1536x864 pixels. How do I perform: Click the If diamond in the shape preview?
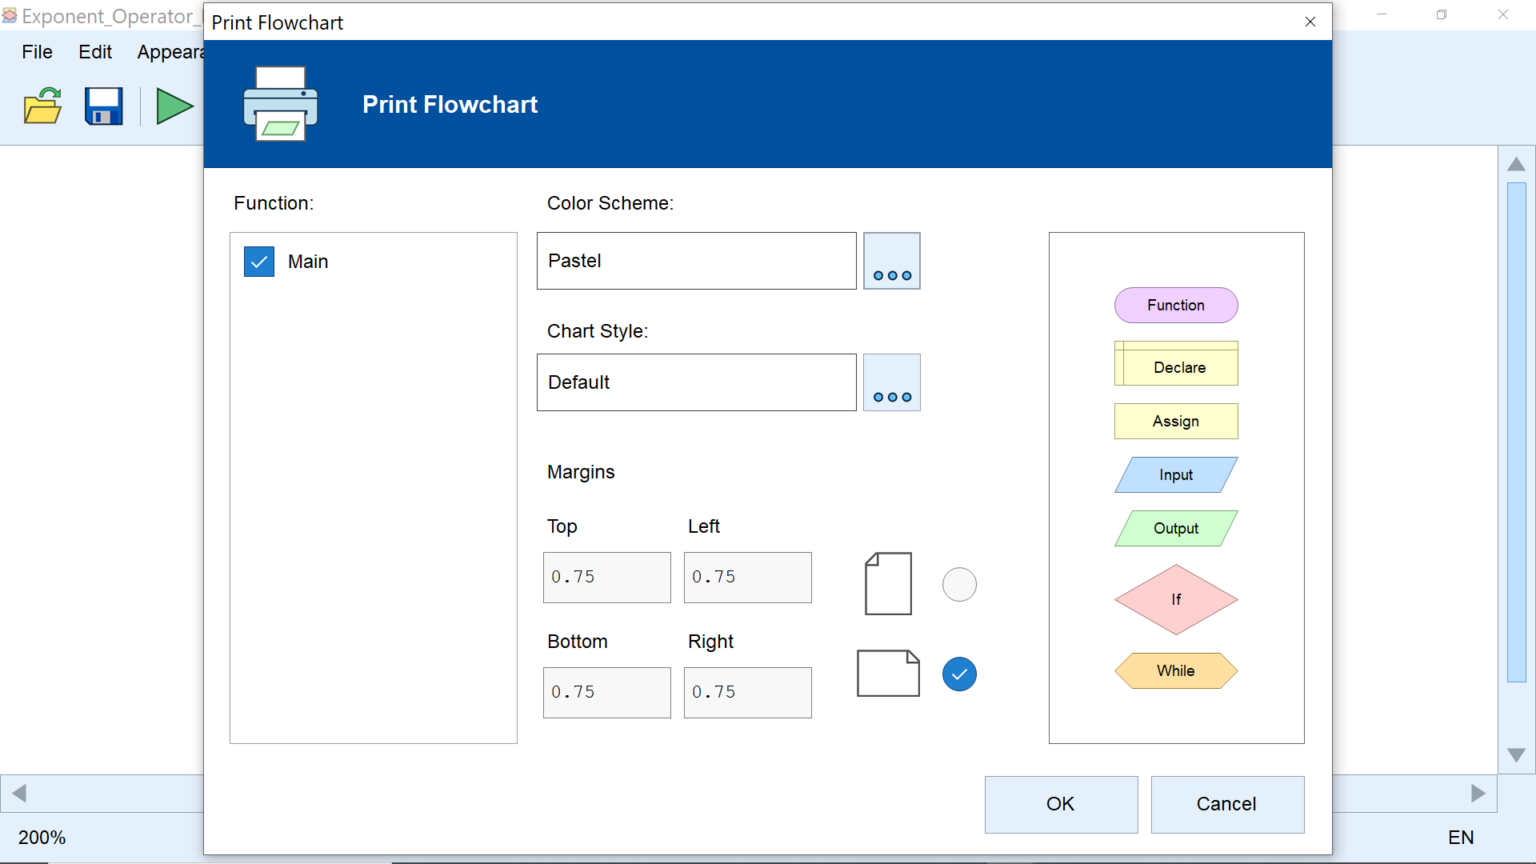(x=1176, y=600)
